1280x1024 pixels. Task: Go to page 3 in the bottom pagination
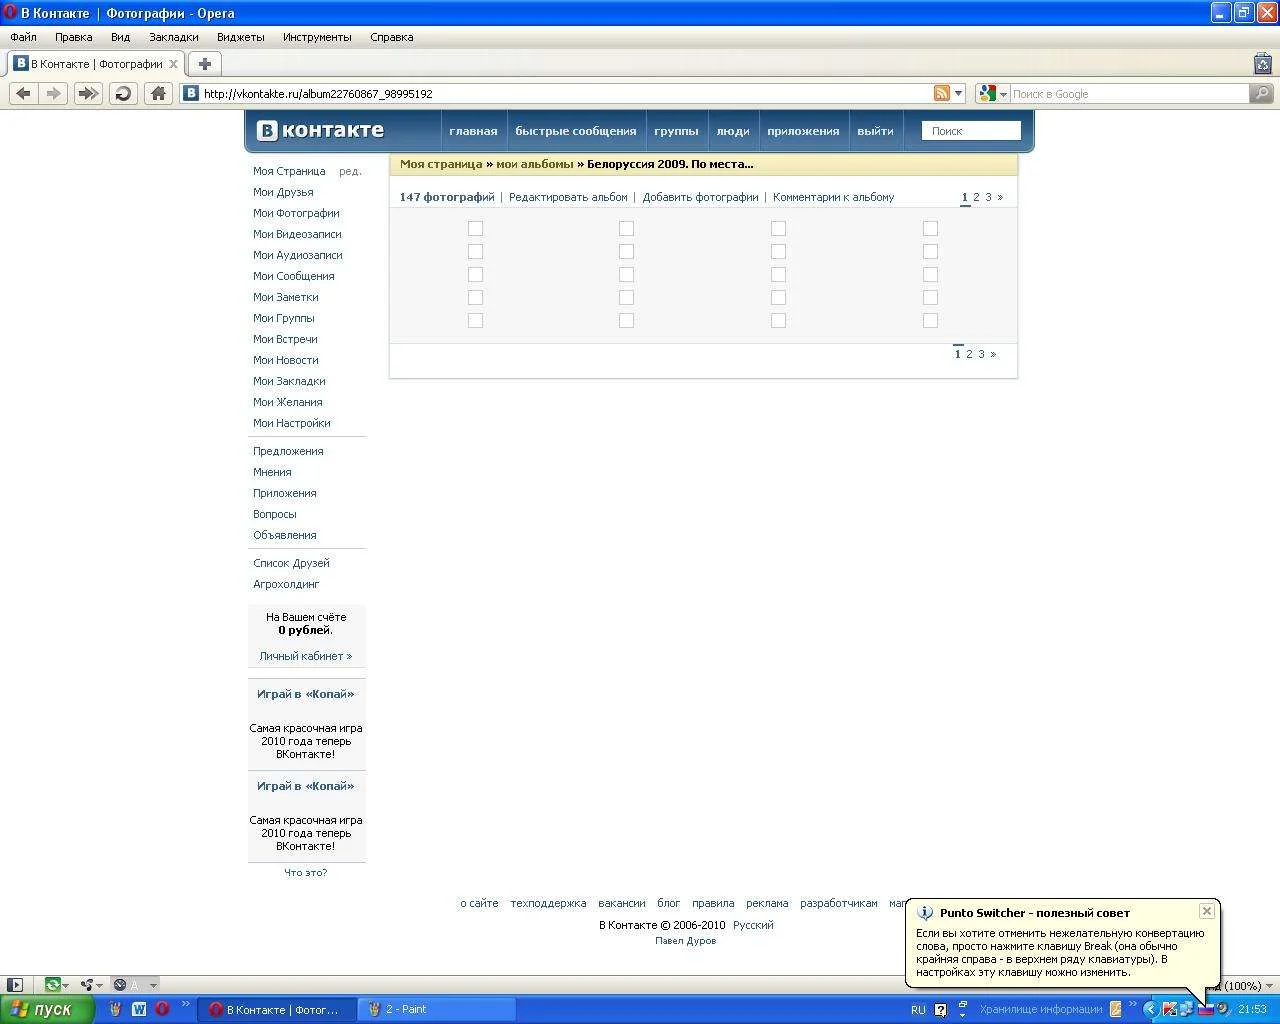[981, 354]
